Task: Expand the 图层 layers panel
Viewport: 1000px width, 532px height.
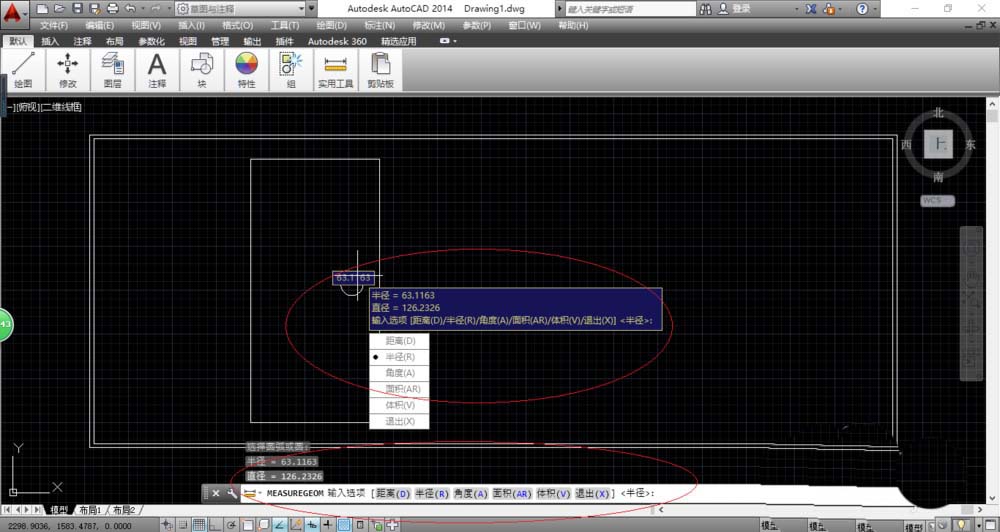Action: pos(112,70)
